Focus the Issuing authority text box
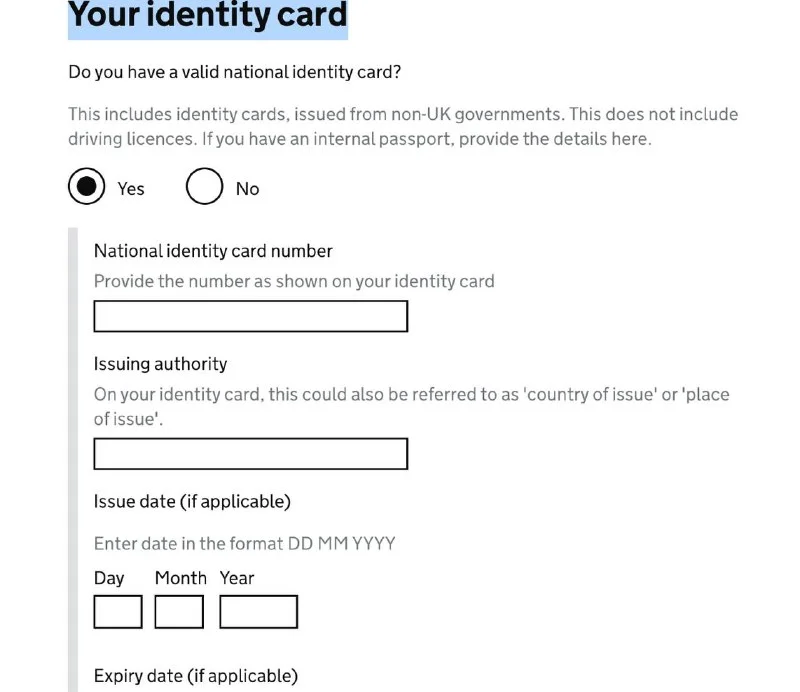The width and height of the screenshot is (800, 692). point(250,454)
